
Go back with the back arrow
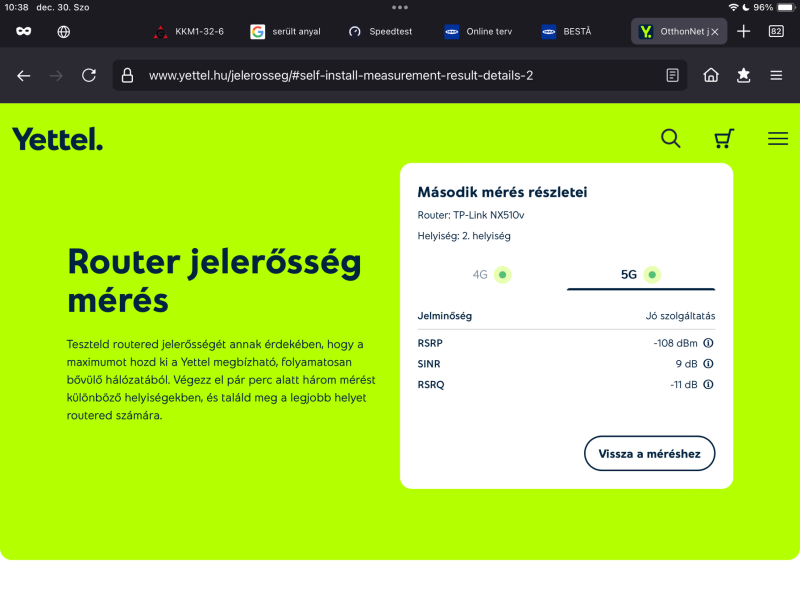point(23,76)
